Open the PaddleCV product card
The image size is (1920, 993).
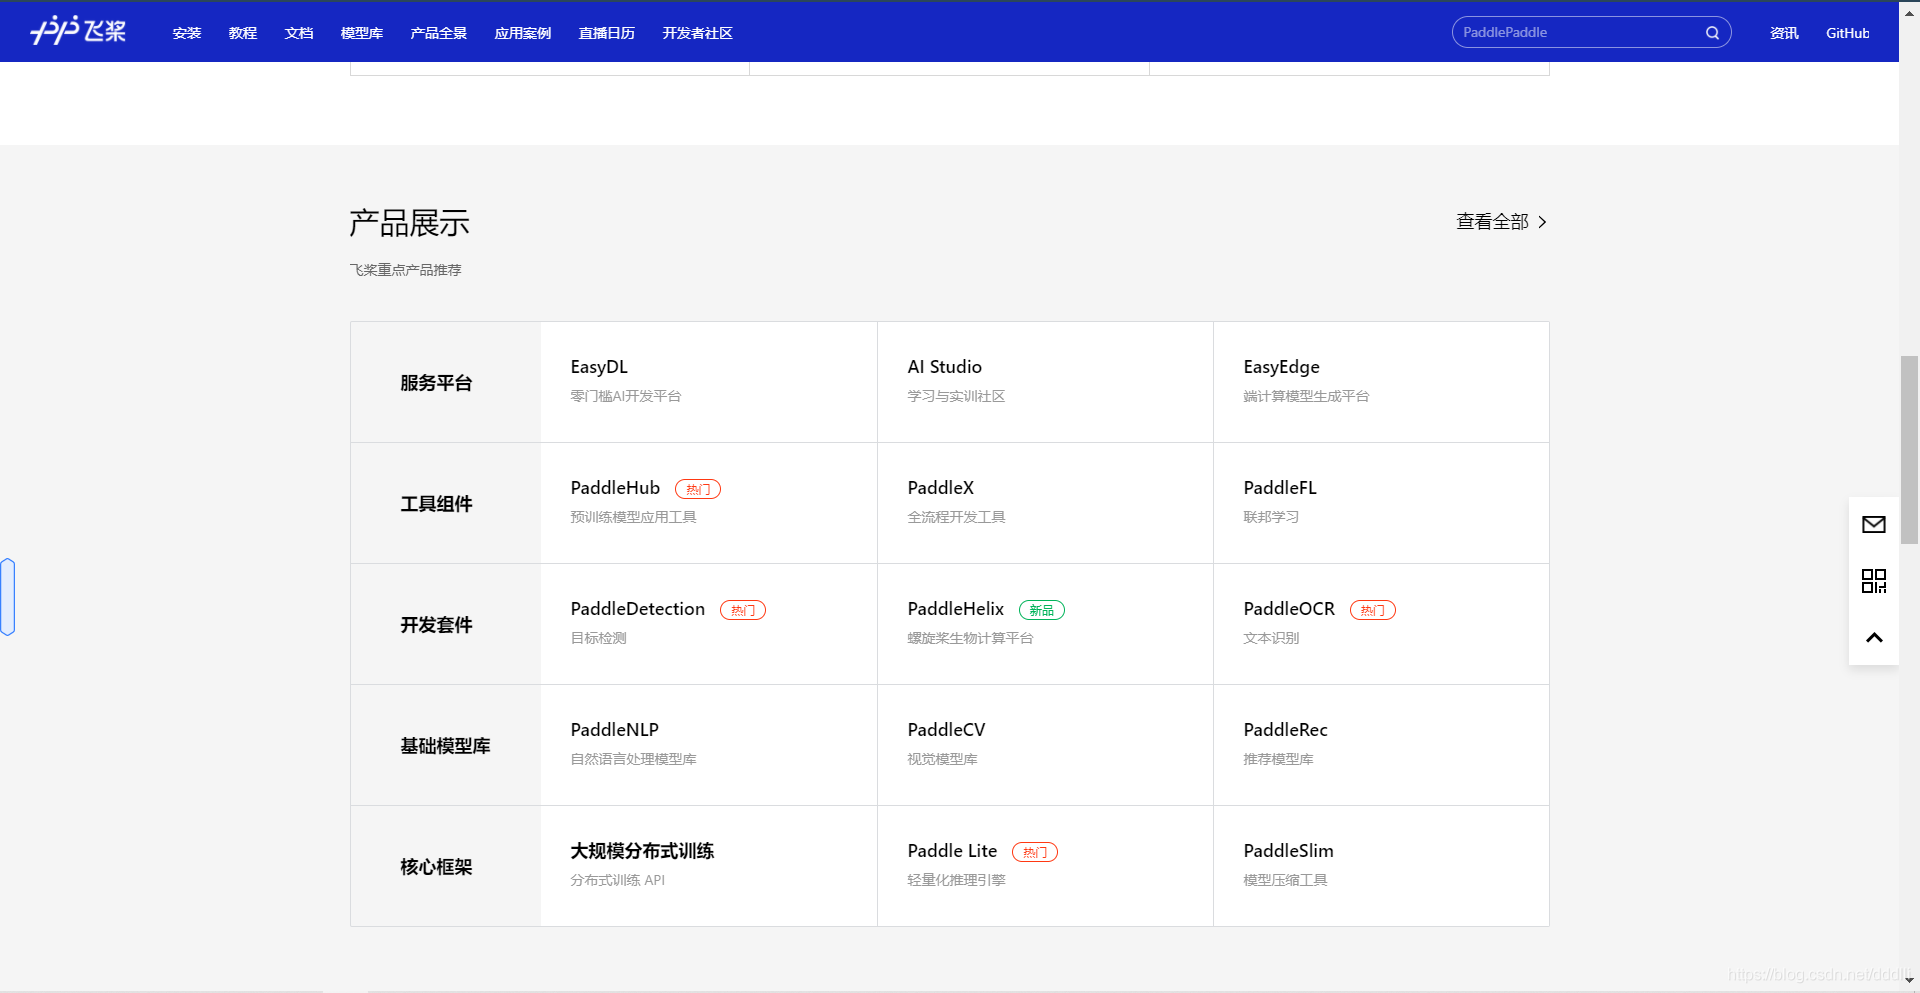tap(1045, 745)
